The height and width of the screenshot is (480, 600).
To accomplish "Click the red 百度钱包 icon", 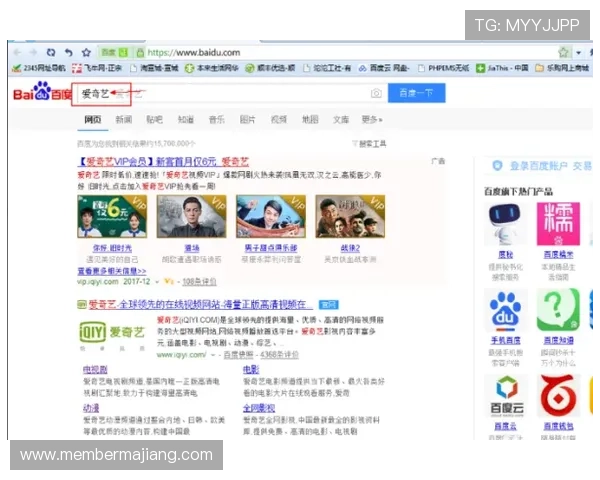I will pos(558,396).
